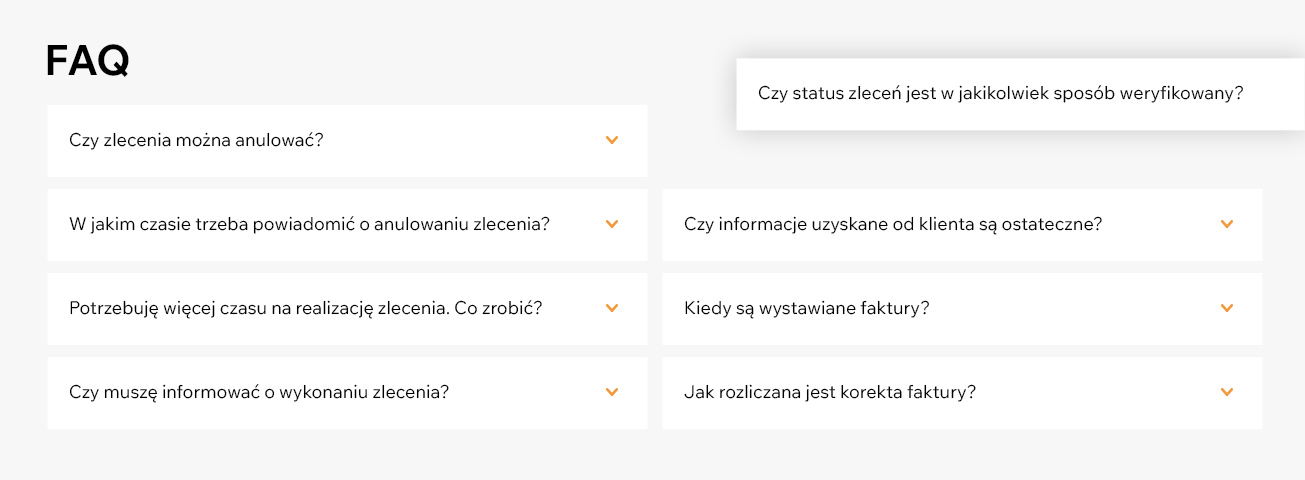Open the "Kiedy są wystawiane faktury?" question text

pos(807,308)
